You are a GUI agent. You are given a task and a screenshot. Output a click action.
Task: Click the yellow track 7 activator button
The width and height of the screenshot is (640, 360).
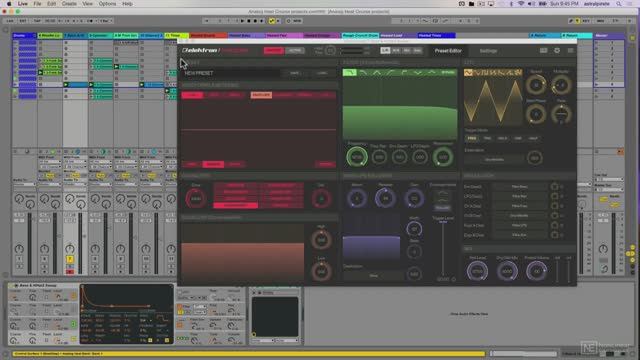pos(70,259)
